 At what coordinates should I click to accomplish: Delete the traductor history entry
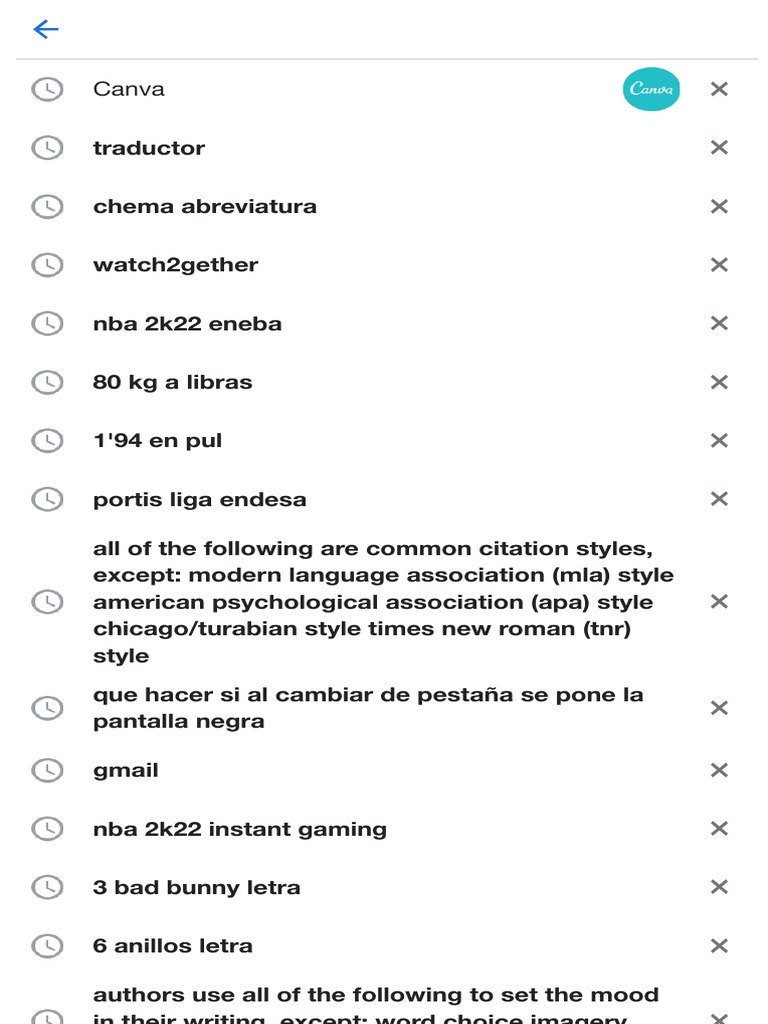[718, 148]
